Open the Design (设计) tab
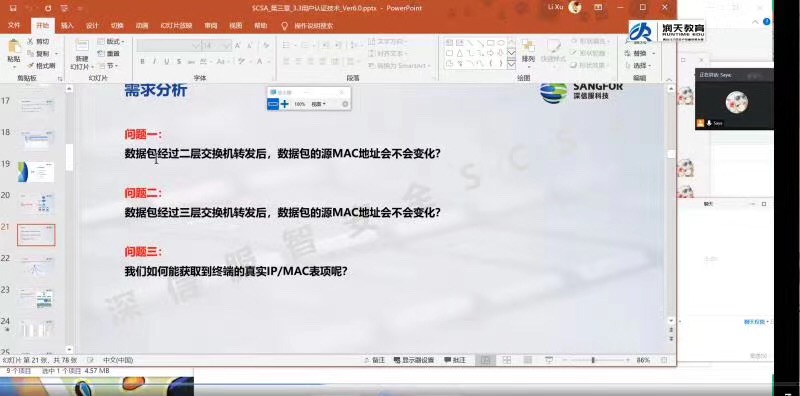800x396 pixels. pos(92,26)
